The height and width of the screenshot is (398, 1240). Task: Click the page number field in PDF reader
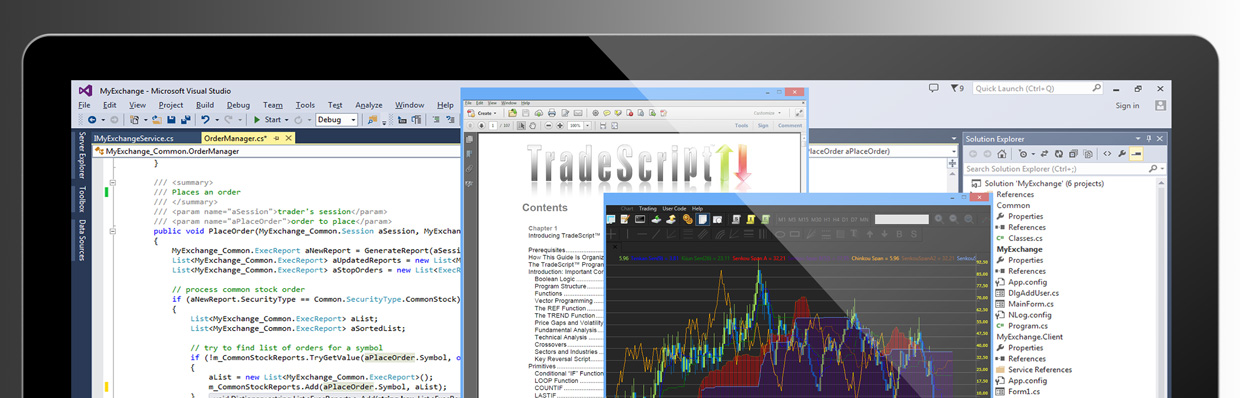493,126
